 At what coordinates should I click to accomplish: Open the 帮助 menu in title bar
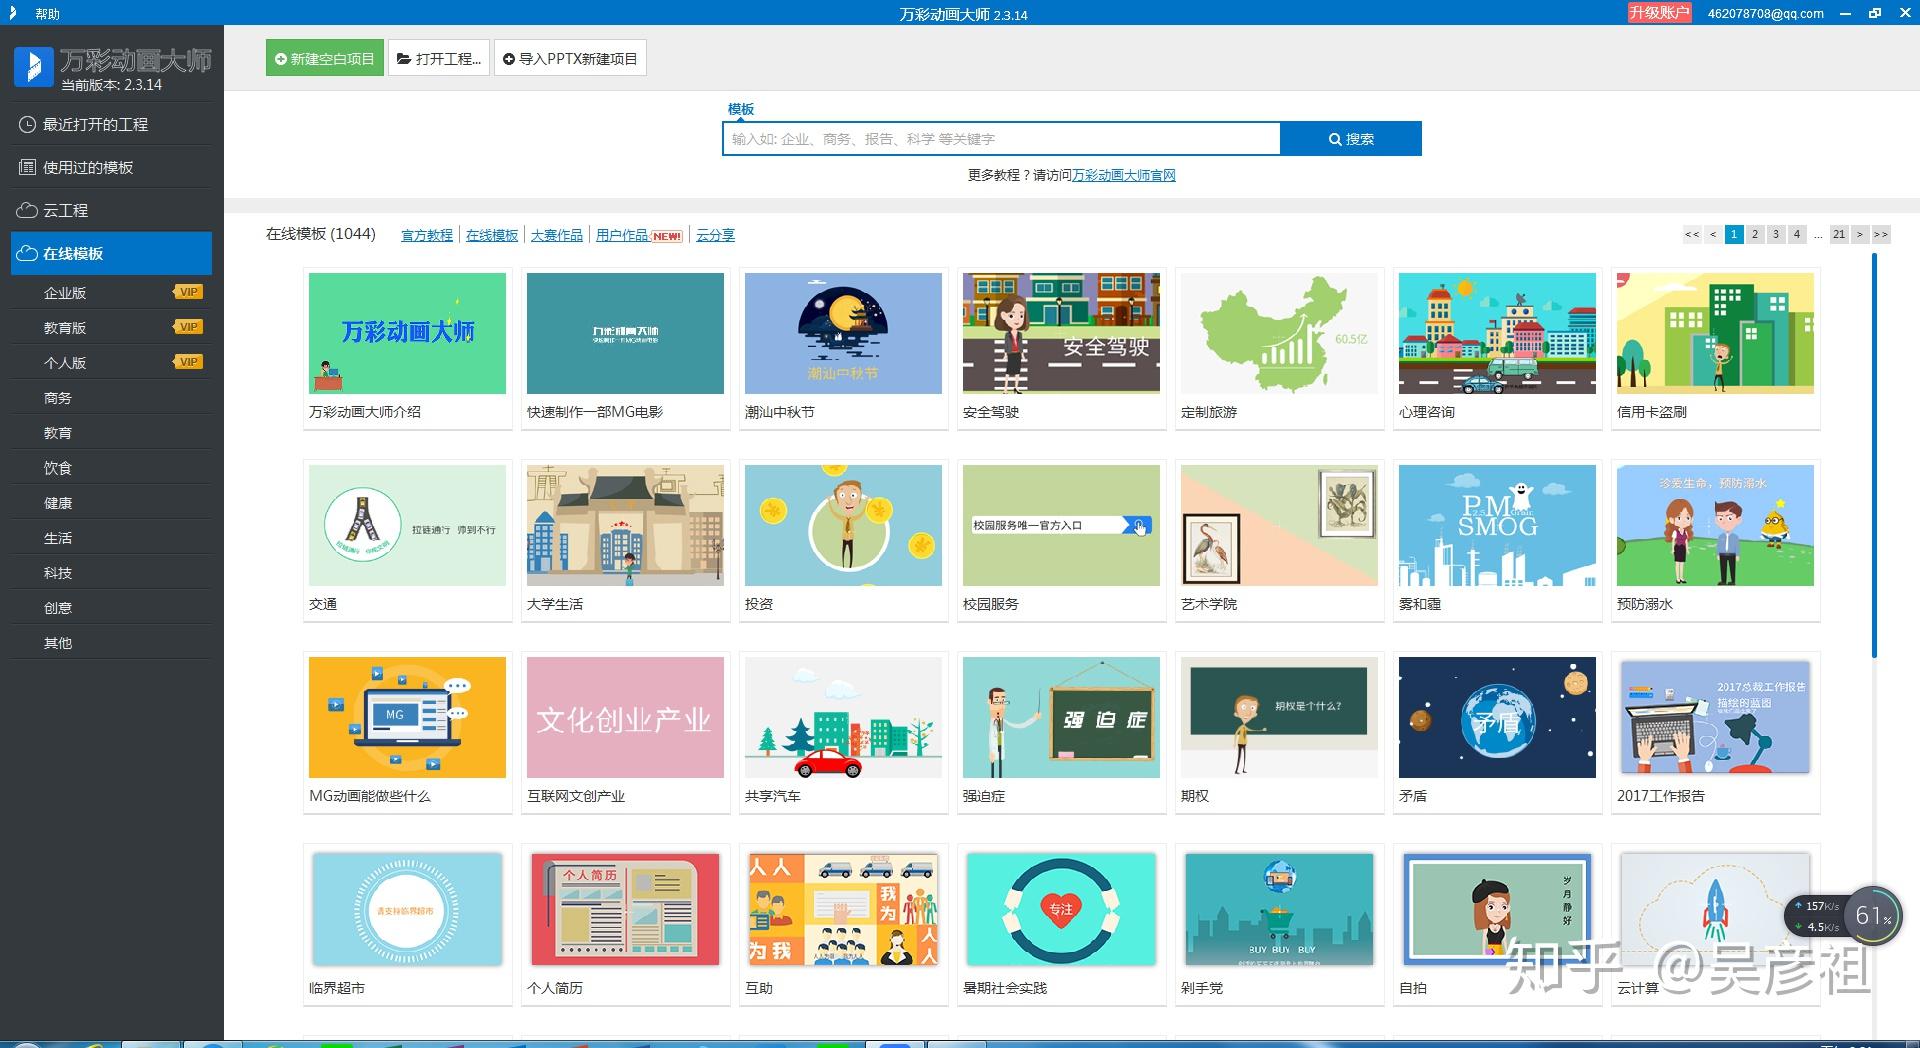(x=47, y=14)
